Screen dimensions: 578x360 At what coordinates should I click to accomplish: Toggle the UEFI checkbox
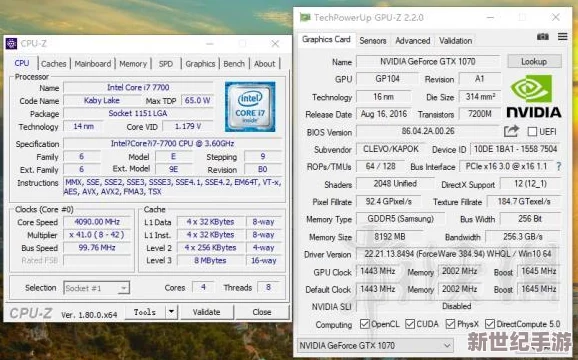pyautogui.click(x=532, y=132)
